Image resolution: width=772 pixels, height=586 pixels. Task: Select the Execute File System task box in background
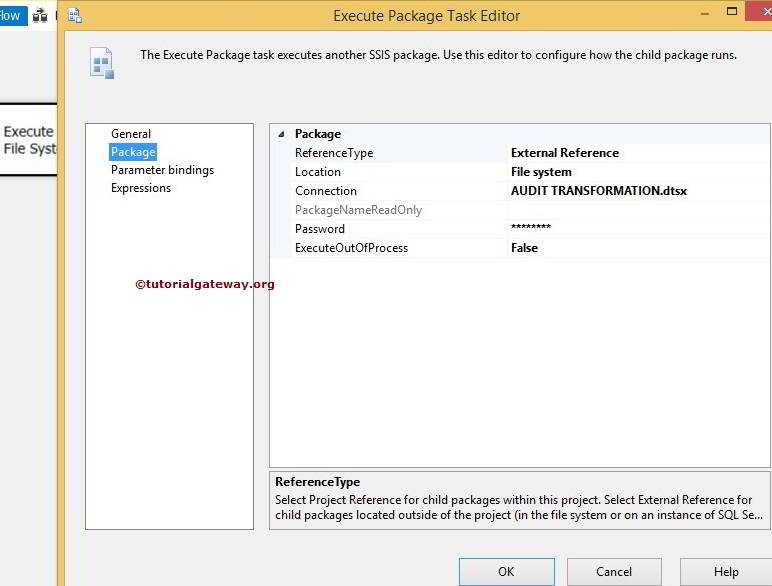29,140
